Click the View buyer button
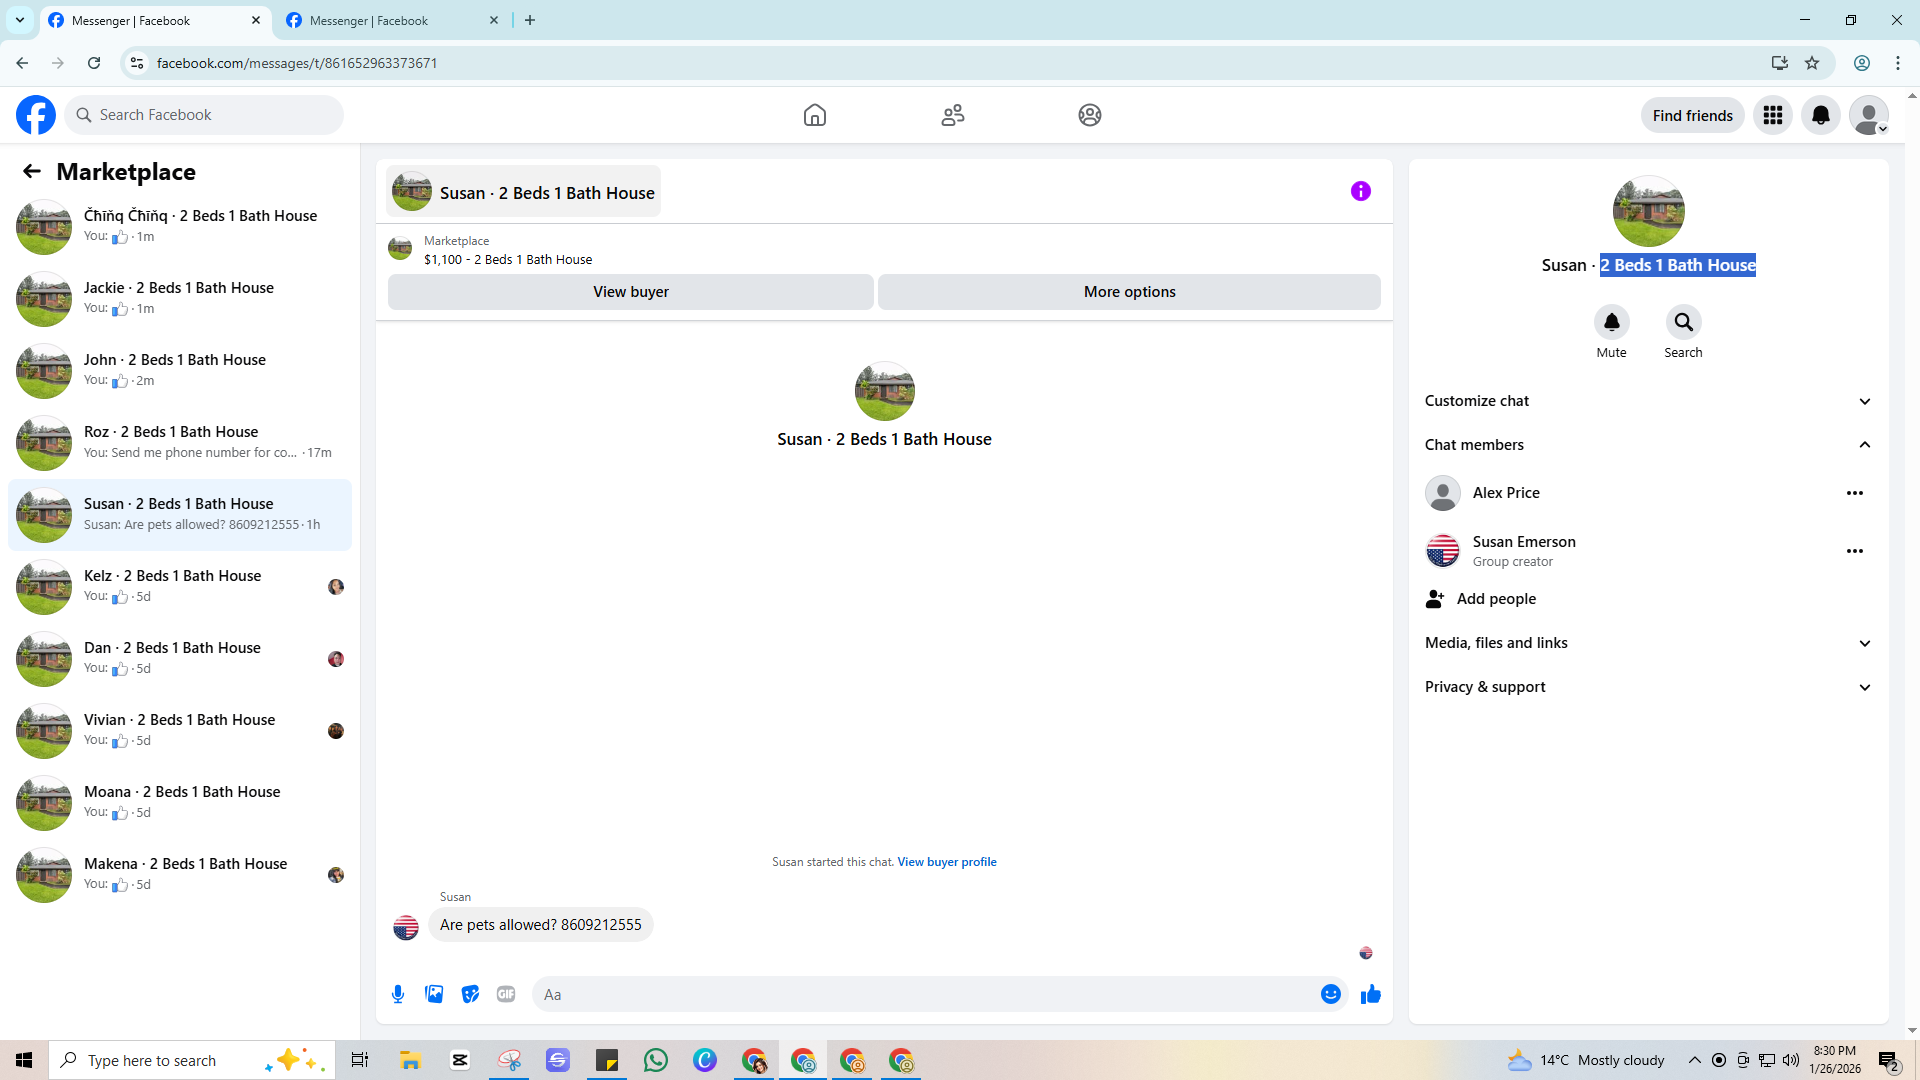This screenshot has height=1080, width=1920. [630, 292]
